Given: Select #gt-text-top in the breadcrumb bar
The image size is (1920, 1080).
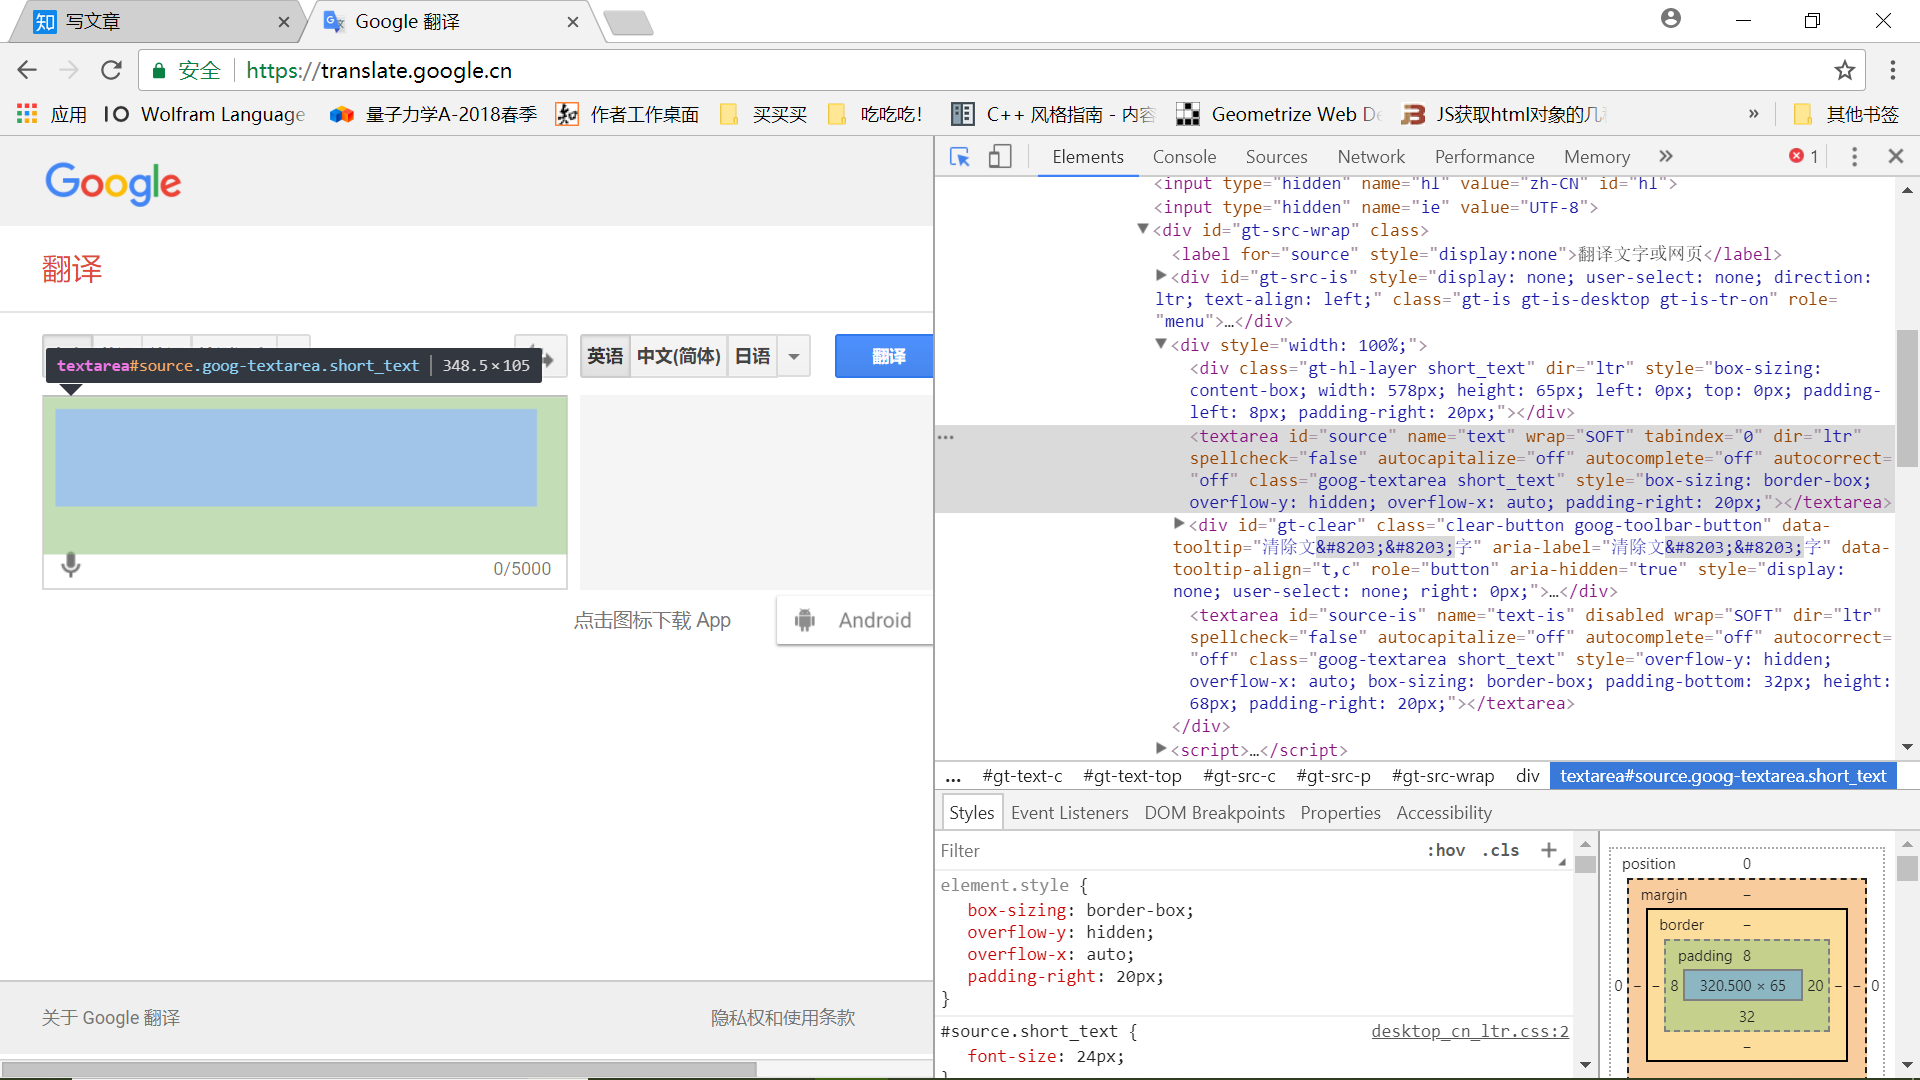Looking at the screenshot, I should 1132,776.
